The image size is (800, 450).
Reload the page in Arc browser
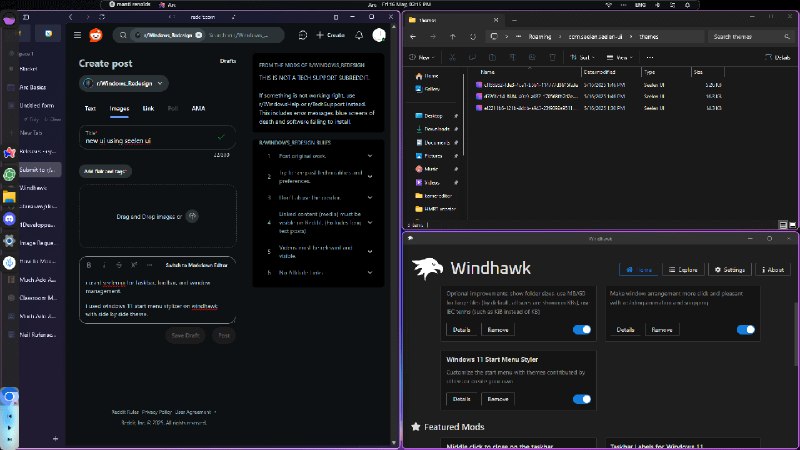point(102,17)
